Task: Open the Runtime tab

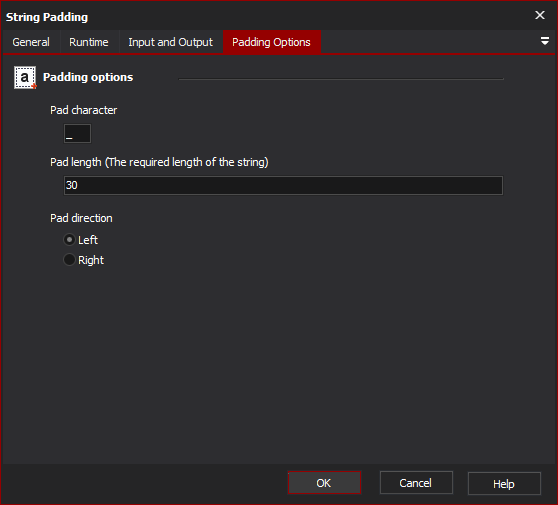Action: coord(89,42)
